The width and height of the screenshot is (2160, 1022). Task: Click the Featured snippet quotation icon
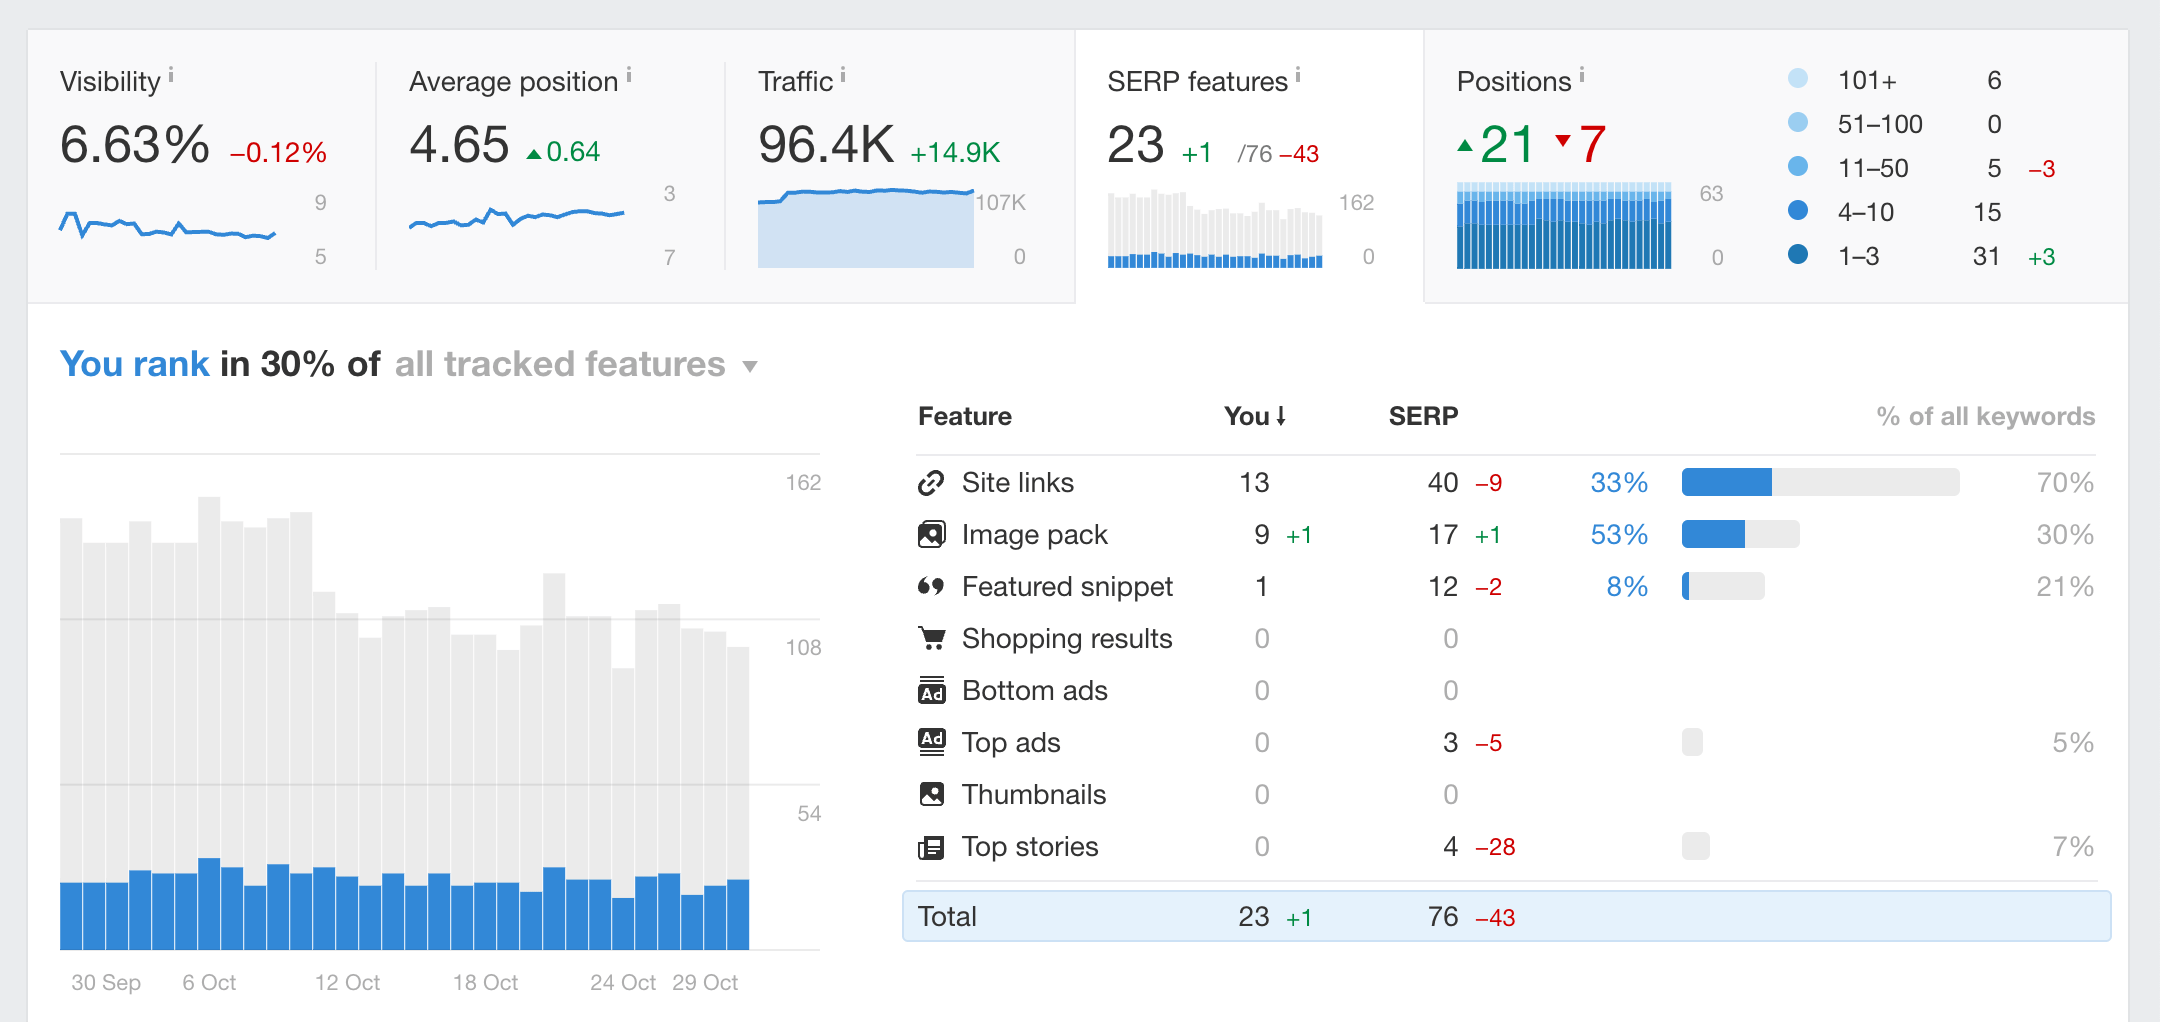coord(932,586)
